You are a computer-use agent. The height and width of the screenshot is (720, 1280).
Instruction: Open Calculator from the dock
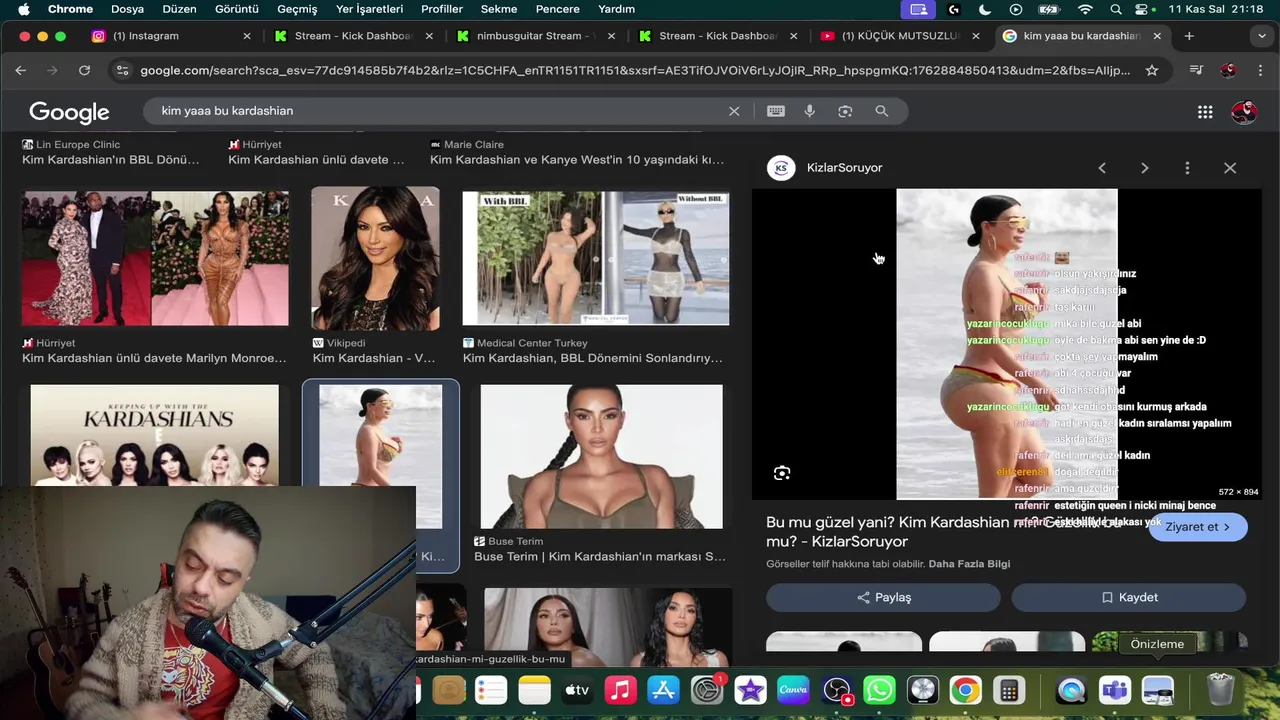point(1008,690)
